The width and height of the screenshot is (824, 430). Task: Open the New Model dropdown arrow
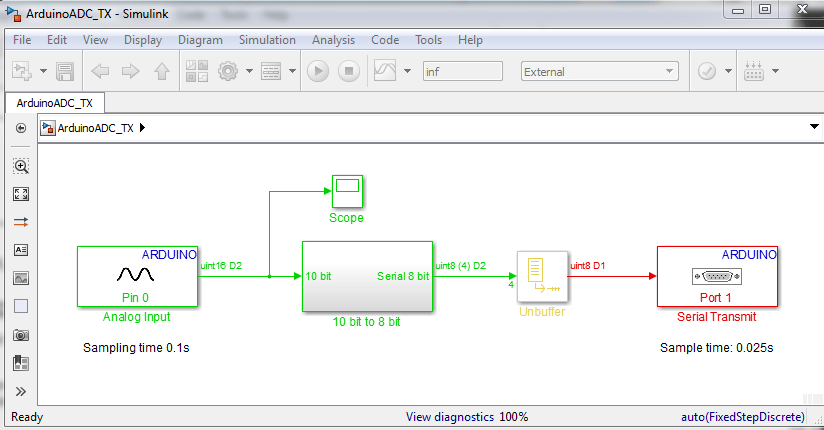coord(44,71)
